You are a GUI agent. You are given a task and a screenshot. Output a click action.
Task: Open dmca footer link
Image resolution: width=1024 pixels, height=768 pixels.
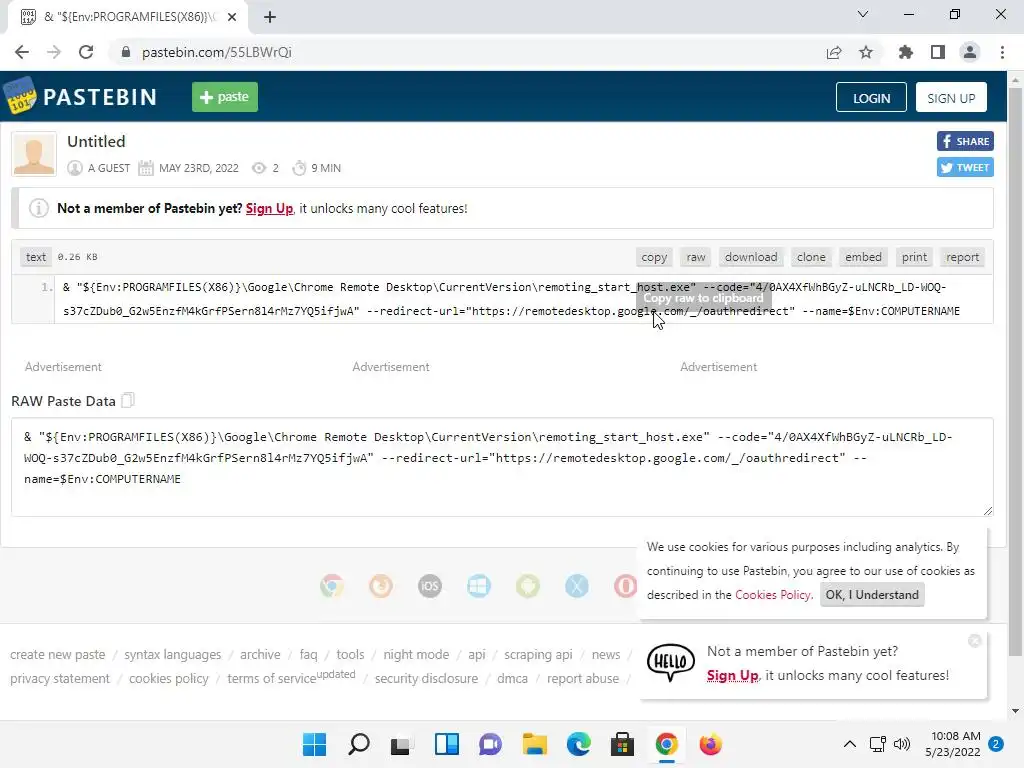pyautogui.click(x=512, y=679)
